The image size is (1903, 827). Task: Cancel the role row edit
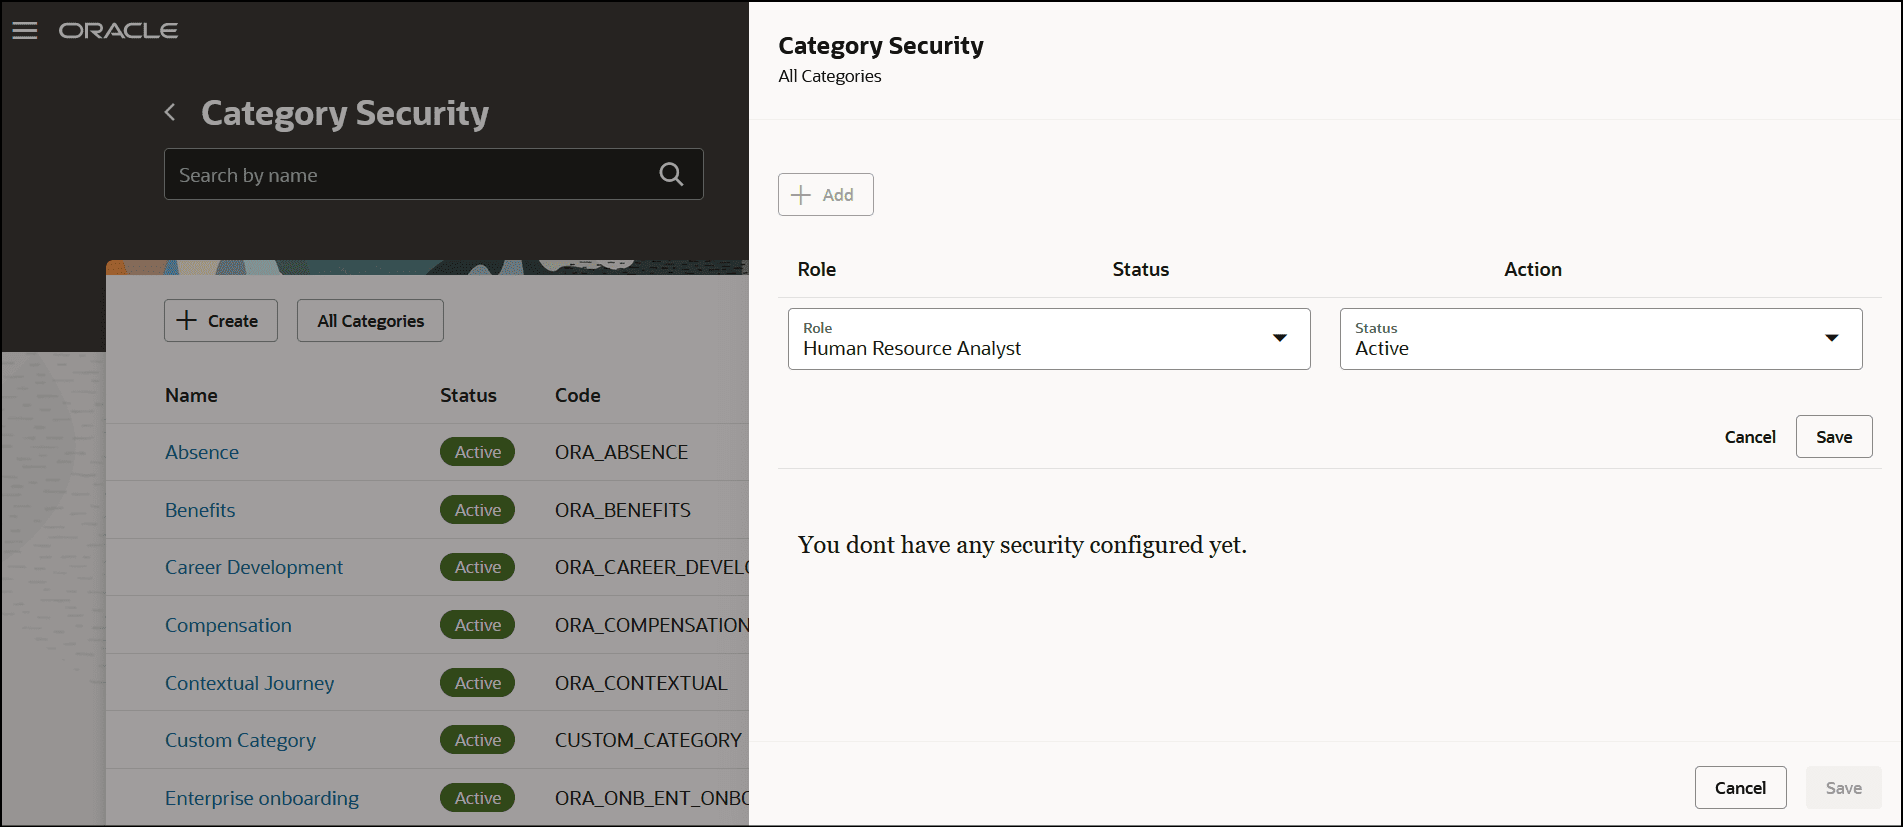tap(1749, 437)
